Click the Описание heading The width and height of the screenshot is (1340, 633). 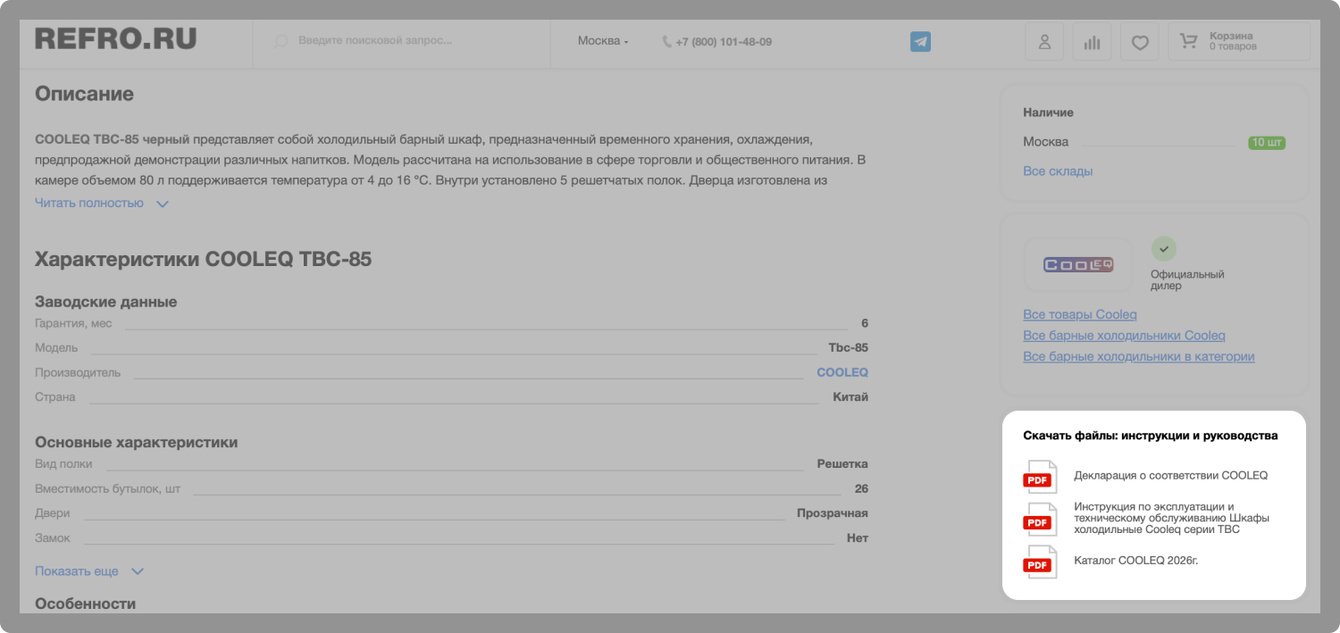pyautogui.click(x=84, y=94)
